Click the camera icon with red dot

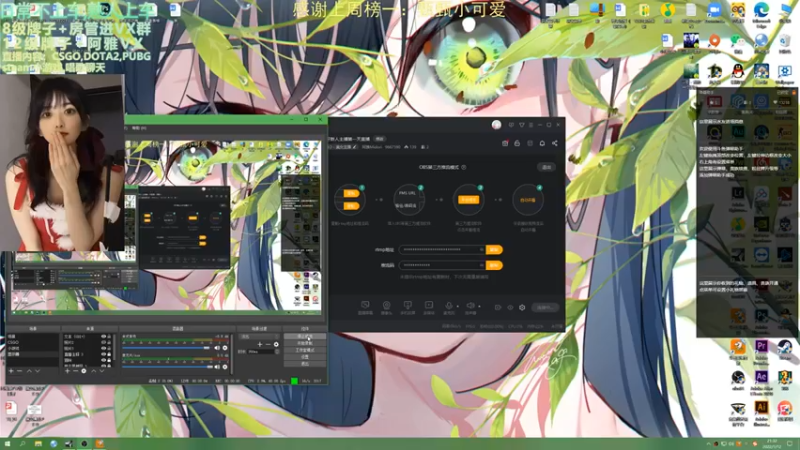(505, 143)
